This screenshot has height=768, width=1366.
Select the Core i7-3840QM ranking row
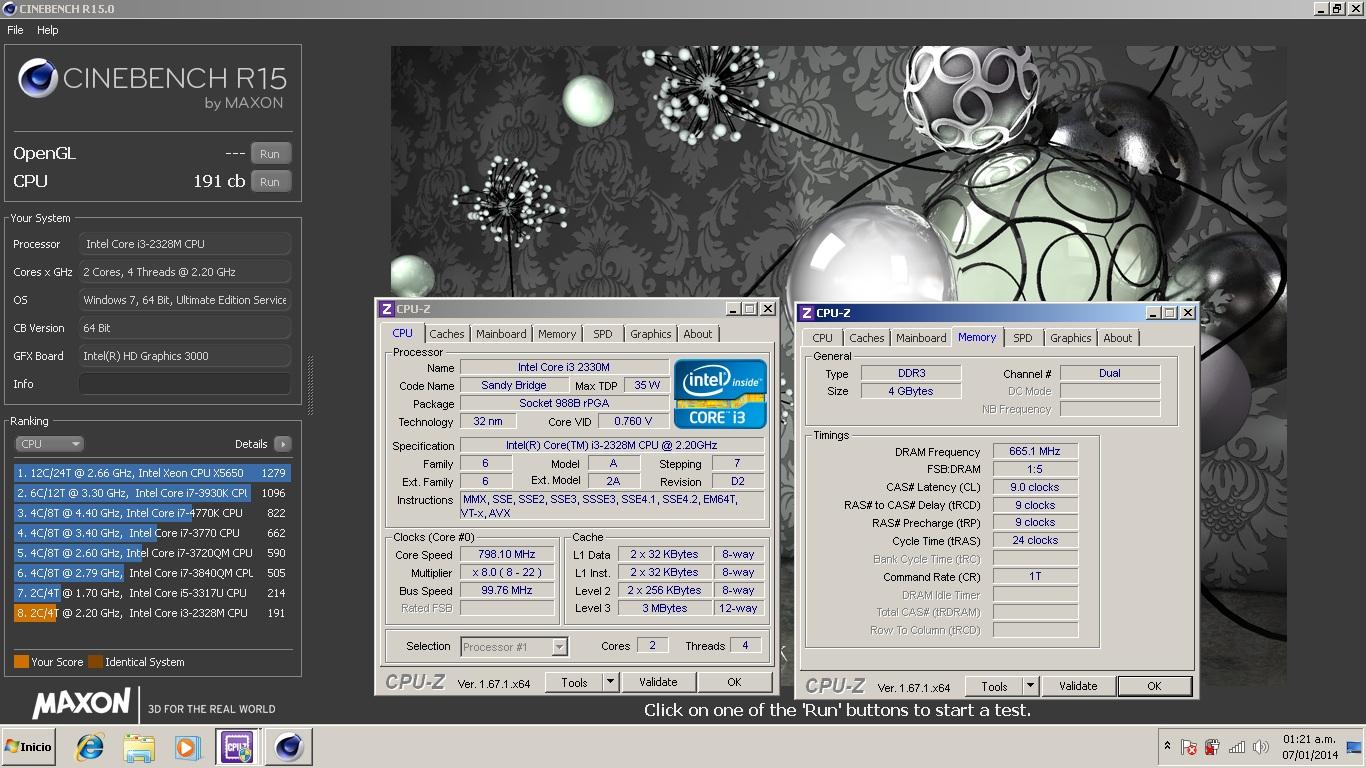151,573
